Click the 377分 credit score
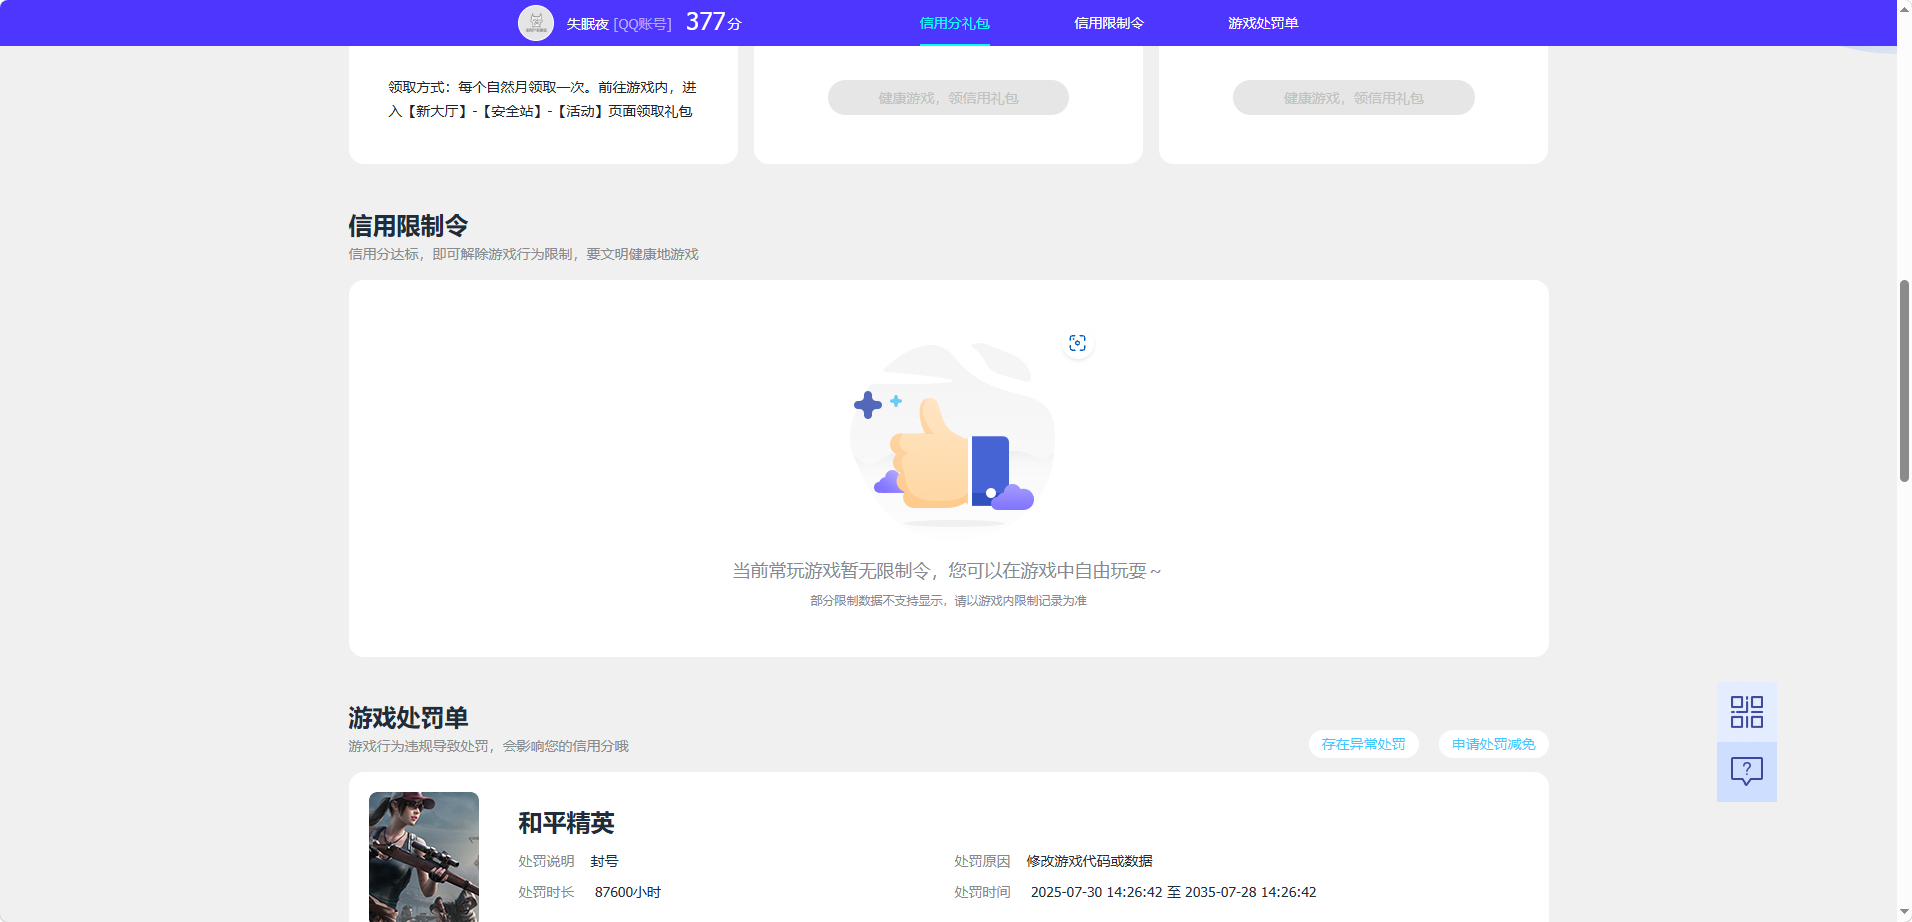The height and width of the screenshot is (922, 1912). (x=713, y=22)
